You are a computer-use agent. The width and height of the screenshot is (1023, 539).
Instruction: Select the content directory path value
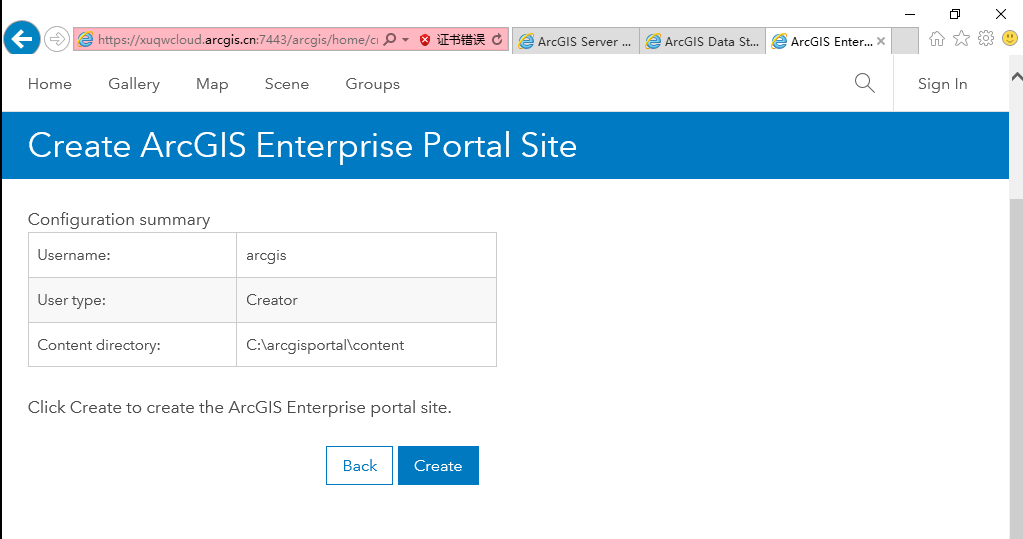325,345
